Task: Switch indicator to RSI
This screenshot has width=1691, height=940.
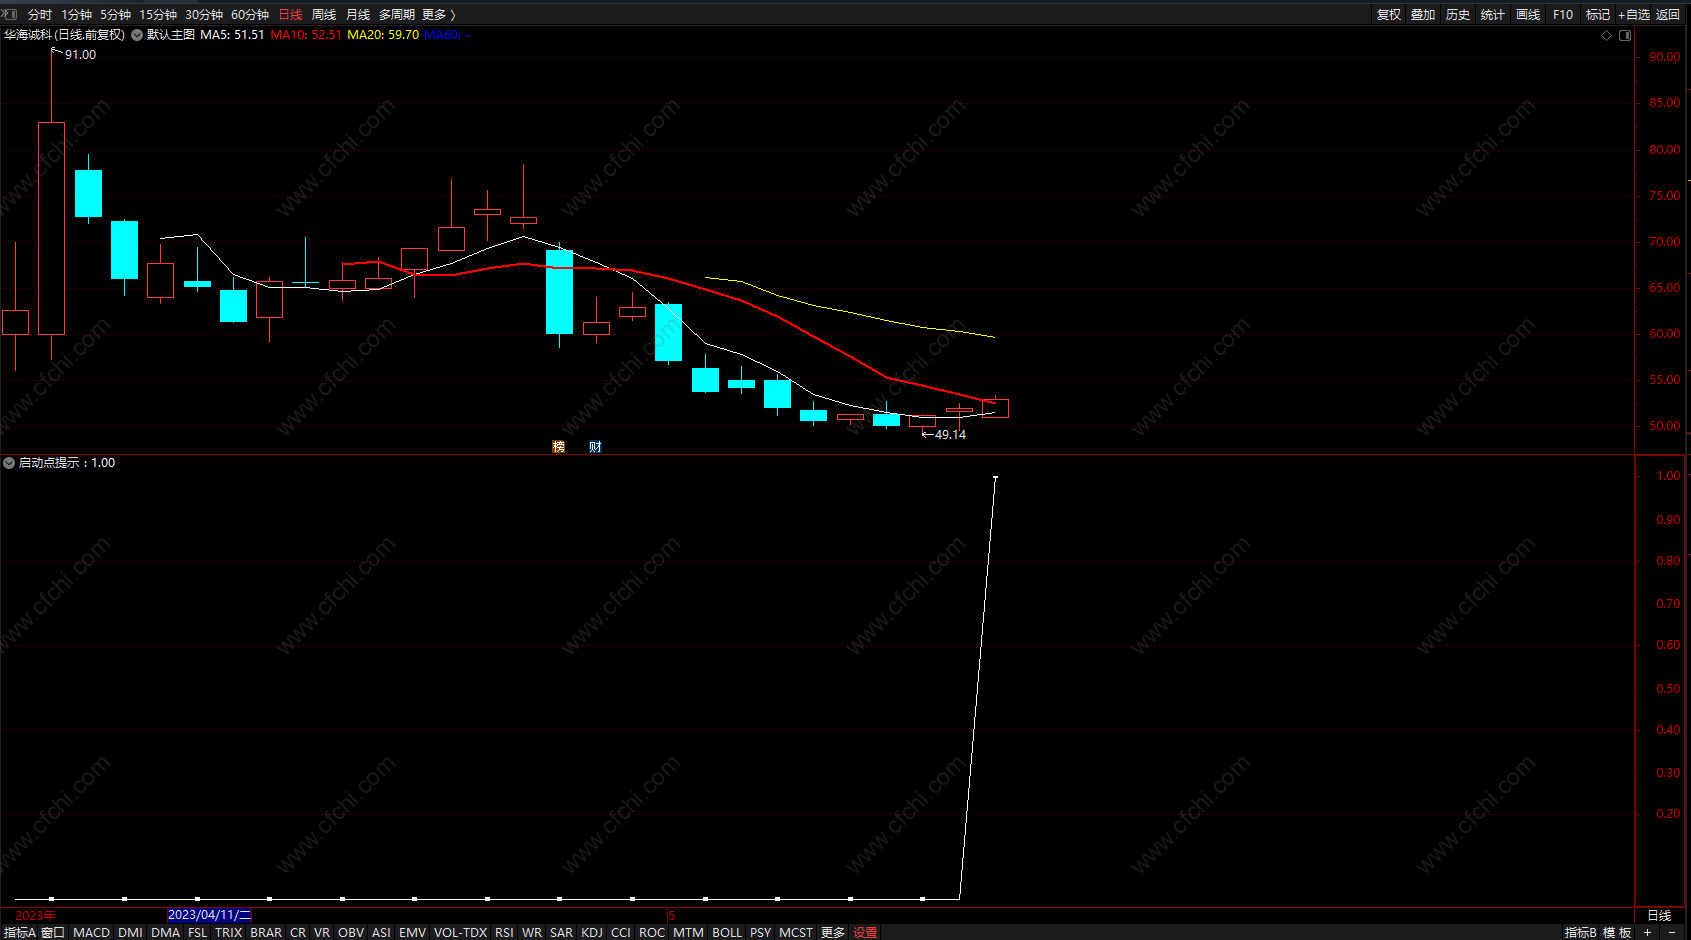Action: point(504,932)
